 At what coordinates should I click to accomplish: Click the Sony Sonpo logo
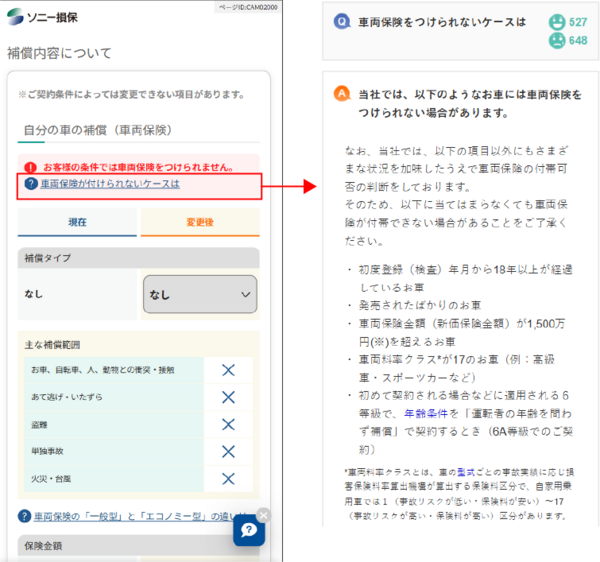pos(42,17)
